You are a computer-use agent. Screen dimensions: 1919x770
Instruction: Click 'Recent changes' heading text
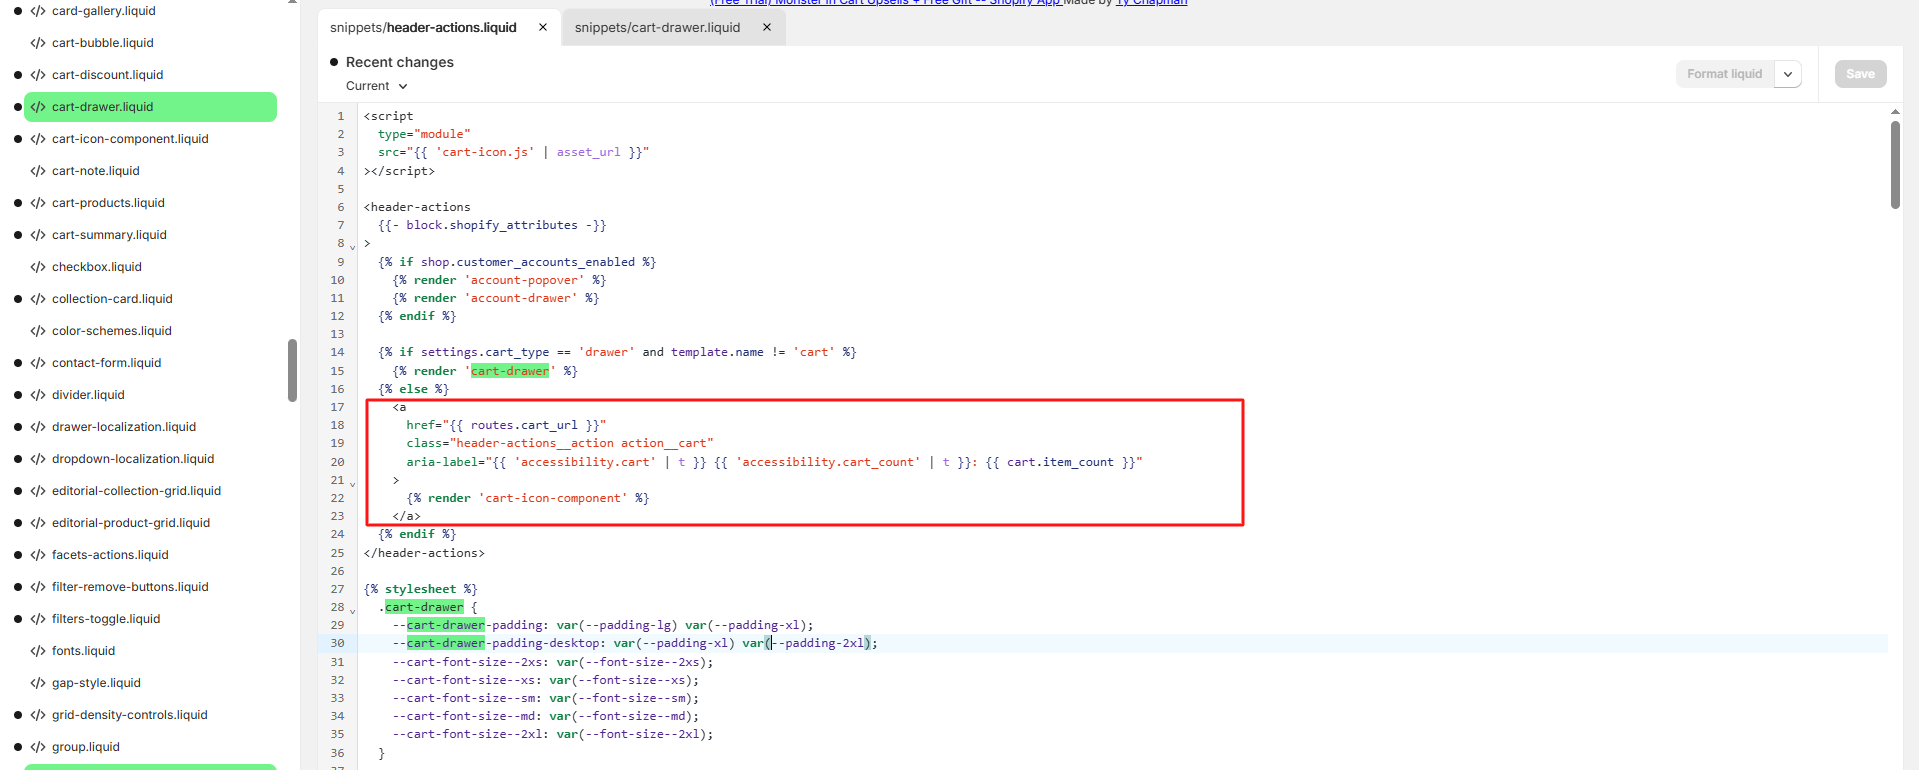click(399, 62)
